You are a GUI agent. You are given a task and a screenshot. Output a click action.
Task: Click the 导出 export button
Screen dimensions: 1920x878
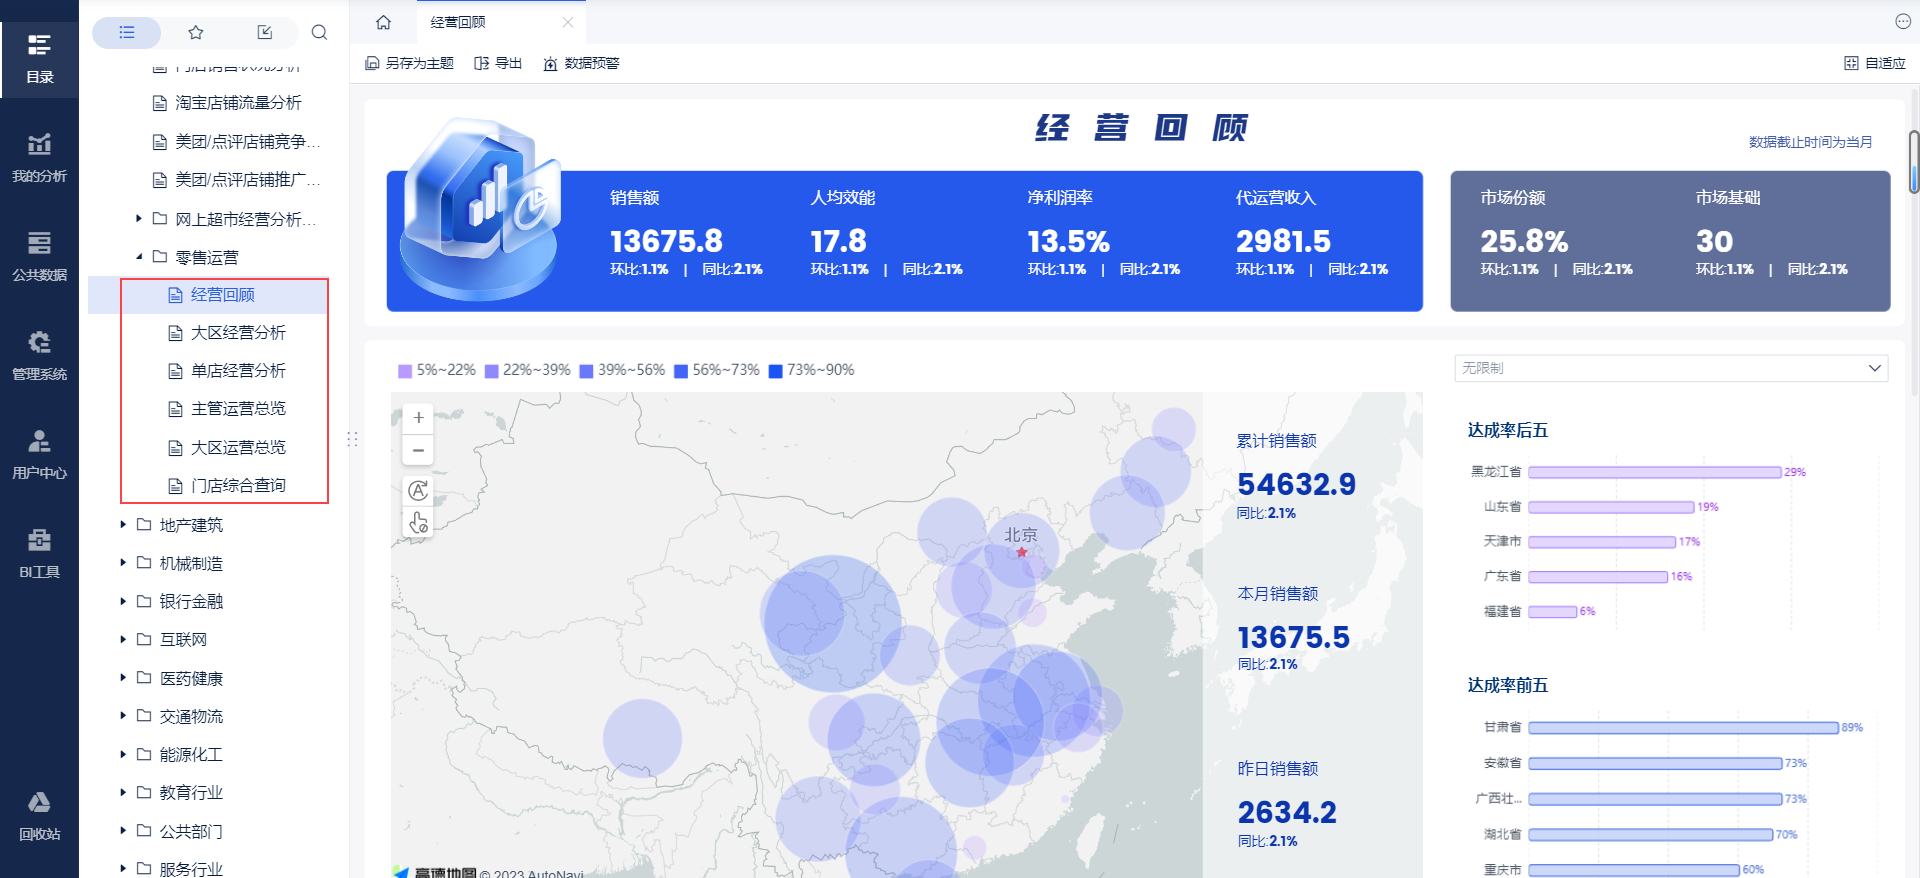pos(498,63)
